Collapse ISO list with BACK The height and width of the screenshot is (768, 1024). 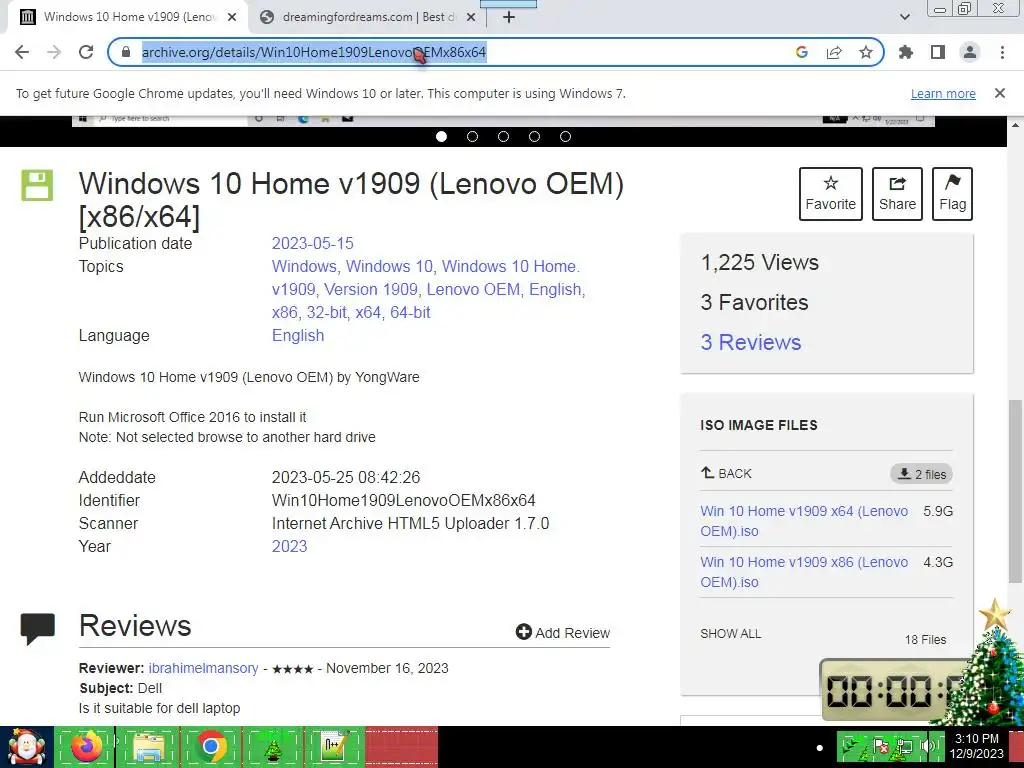pos(726,473)
